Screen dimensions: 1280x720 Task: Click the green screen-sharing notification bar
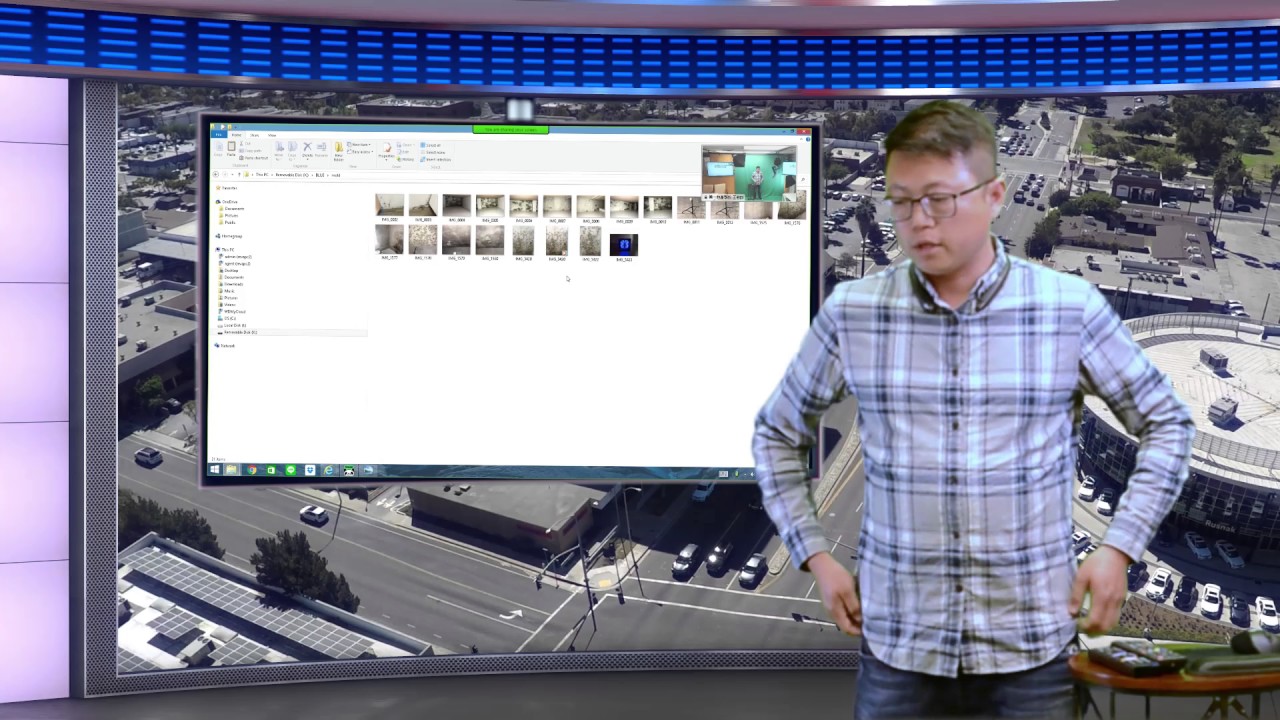(x=510, y=129)
